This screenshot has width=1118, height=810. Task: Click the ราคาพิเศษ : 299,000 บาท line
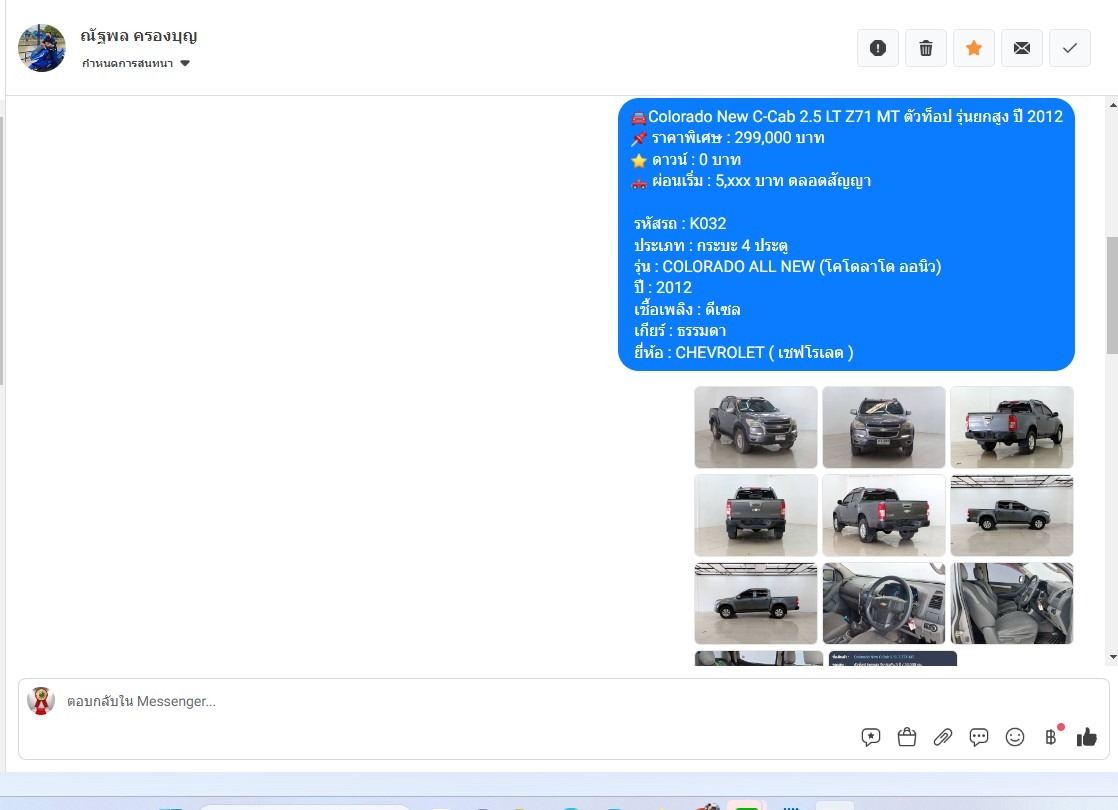(728, 138)
